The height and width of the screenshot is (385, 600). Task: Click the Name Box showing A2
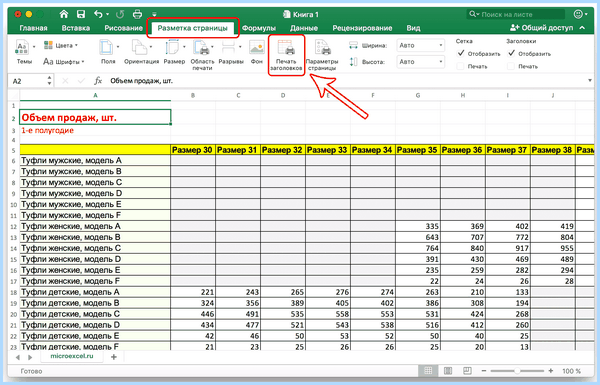[29, 81]
